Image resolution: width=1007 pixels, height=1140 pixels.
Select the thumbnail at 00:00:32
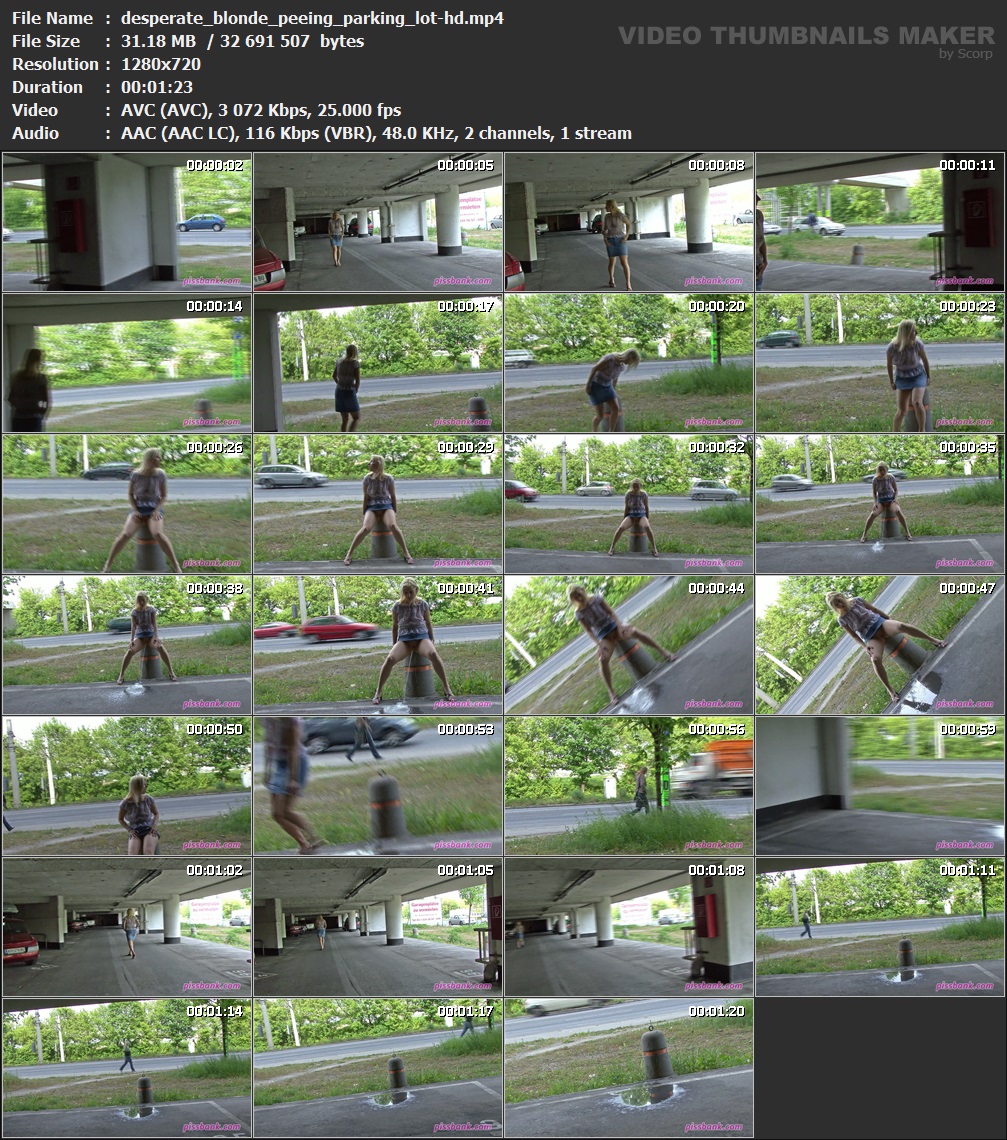(x=629, y=504)
